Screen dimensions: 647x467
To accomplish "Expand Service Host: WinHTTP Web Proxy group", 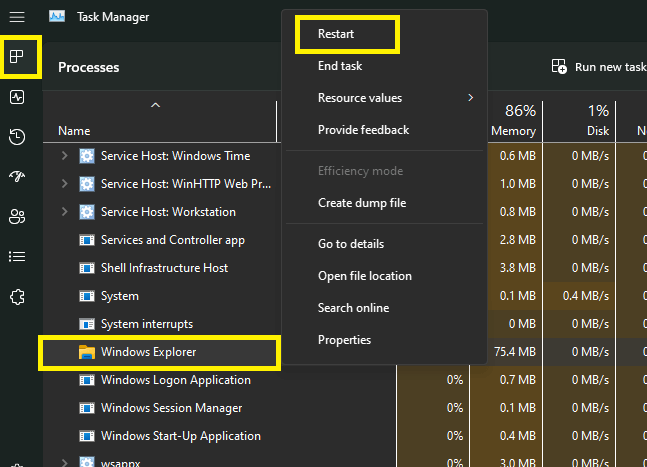I will click(65, 184).
